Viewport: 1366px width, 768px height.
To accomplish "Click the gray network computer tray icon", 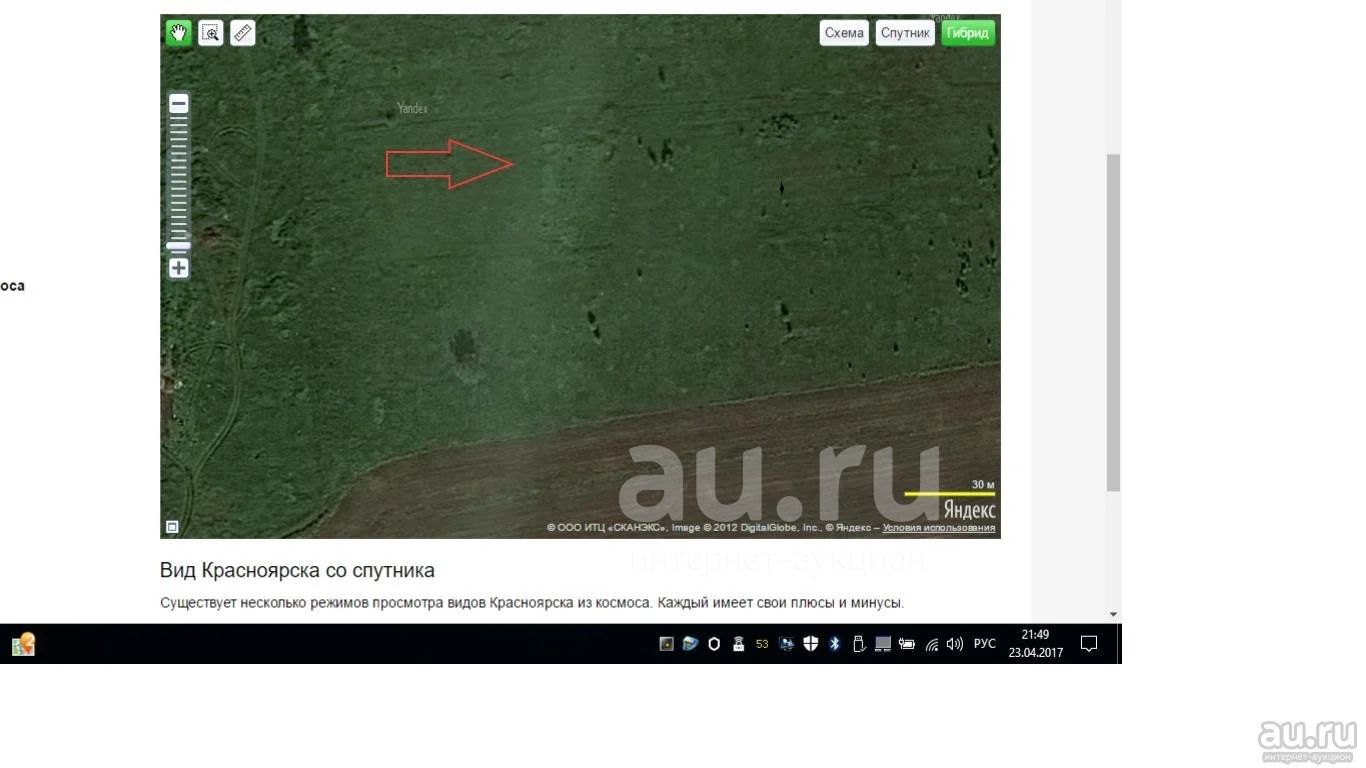I will [x=883, y=644].
